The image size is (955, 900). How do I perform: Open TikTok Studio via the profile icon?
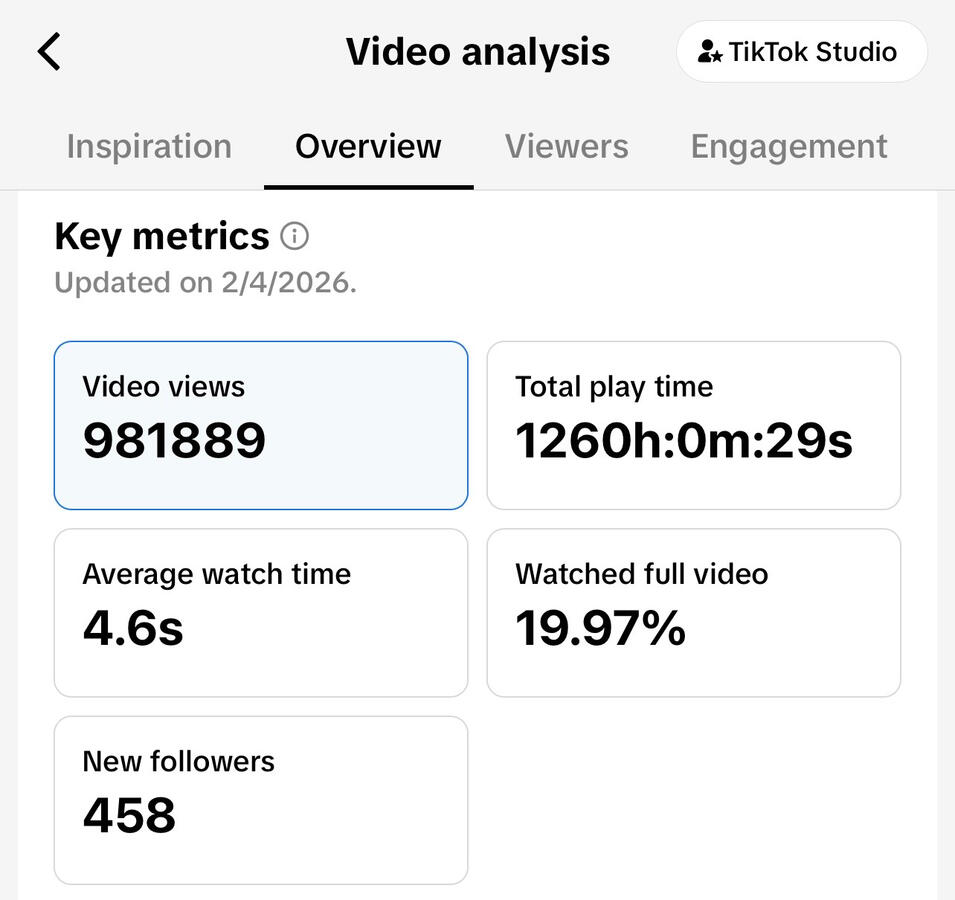[x=800, y=51]
